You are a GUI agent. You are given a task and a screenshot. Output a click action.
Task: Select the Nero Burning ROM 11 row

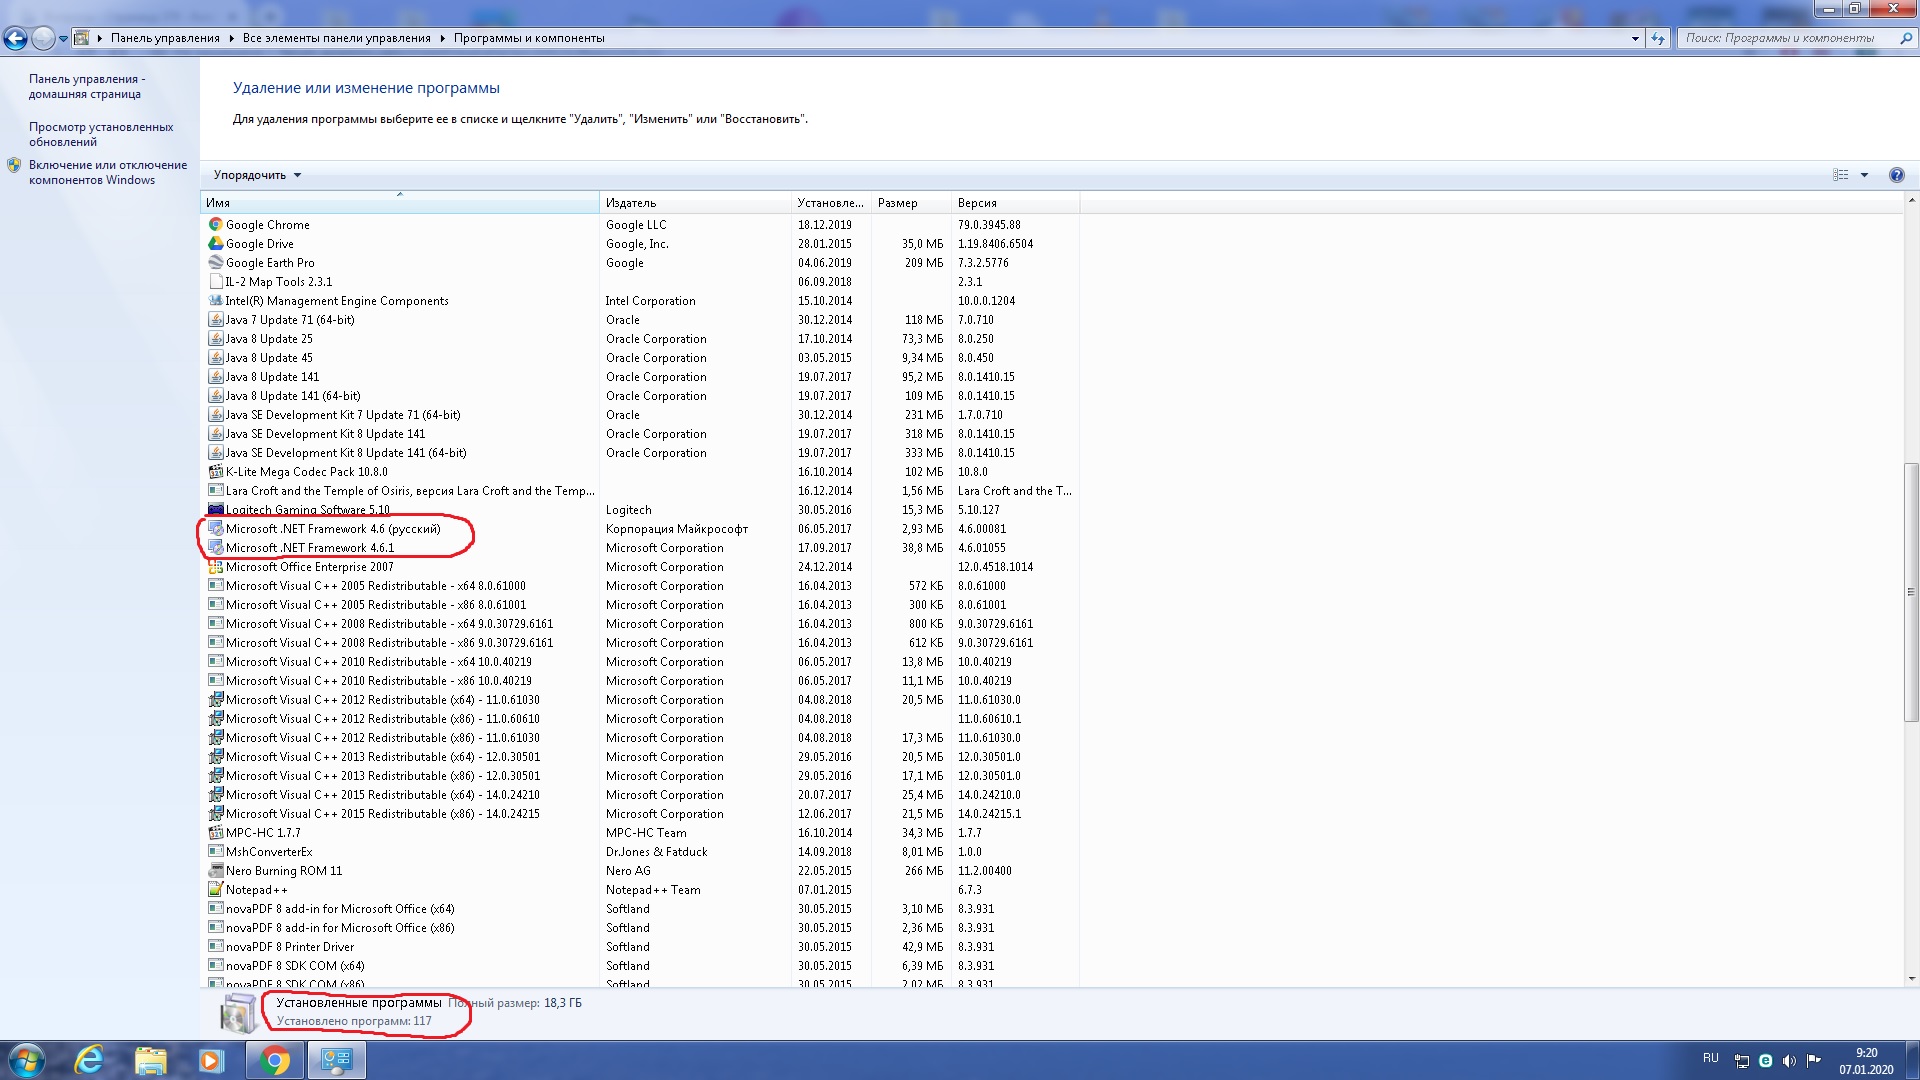284,871
